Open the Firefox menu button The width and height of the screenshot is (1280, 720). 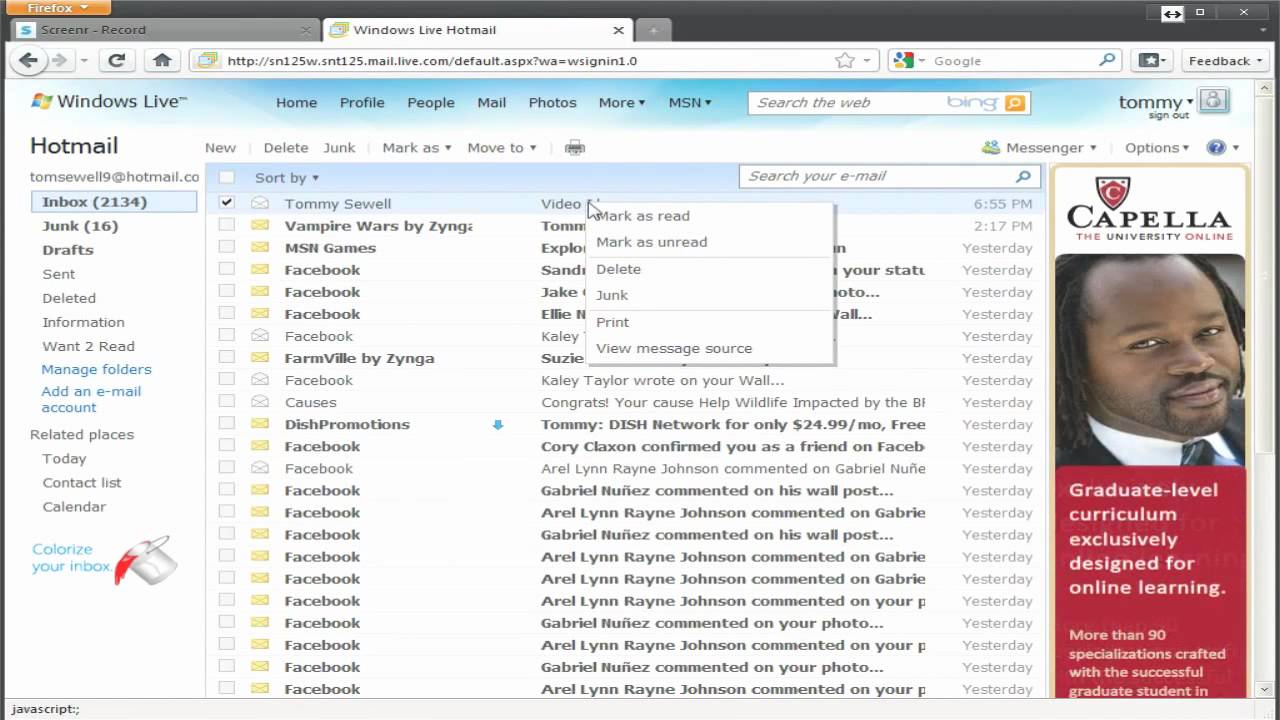coord(57,8)
